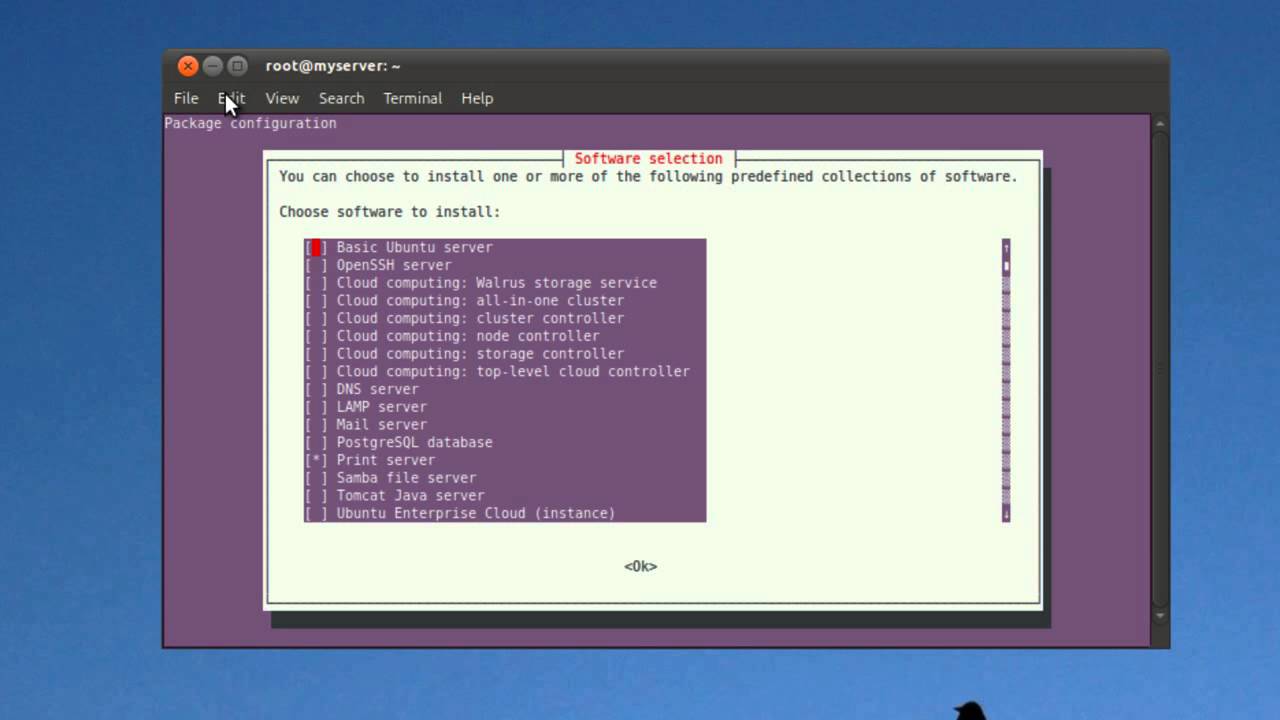Click the 'Package configuration' header text
The height and width of the screenshot is (720, 1280).
251,123
